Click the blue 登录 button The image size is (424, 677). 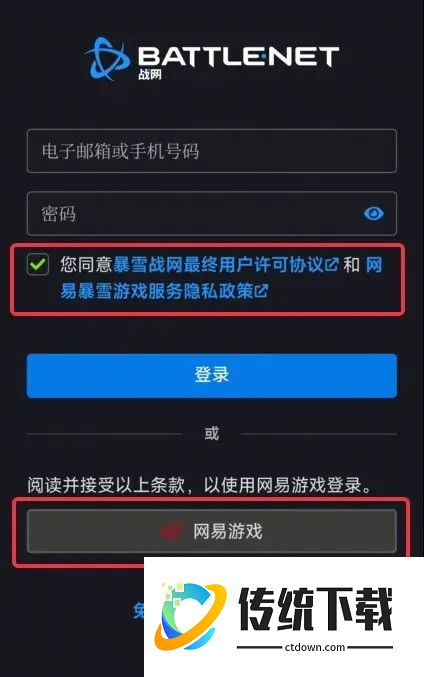pyautogui.click(x=212, y=375)
